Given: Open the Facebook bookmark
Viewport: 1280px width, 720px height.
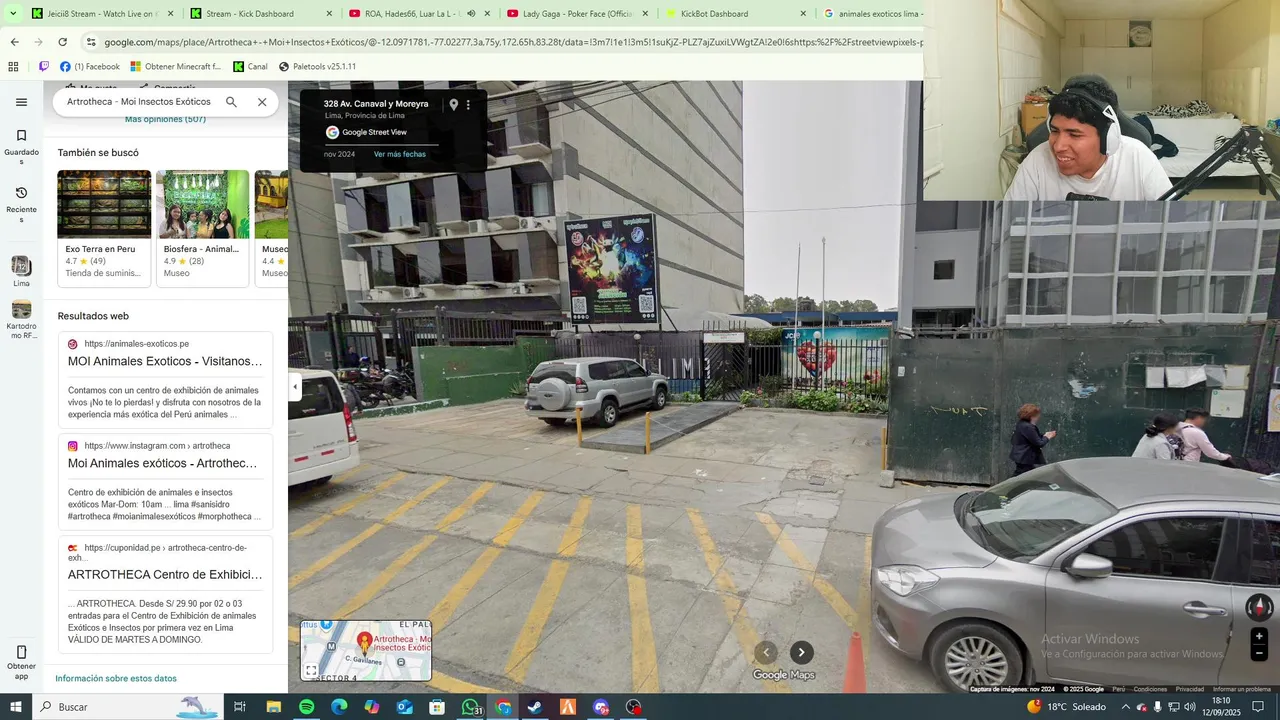Looking at the screenshot, I should click(90, 67).
